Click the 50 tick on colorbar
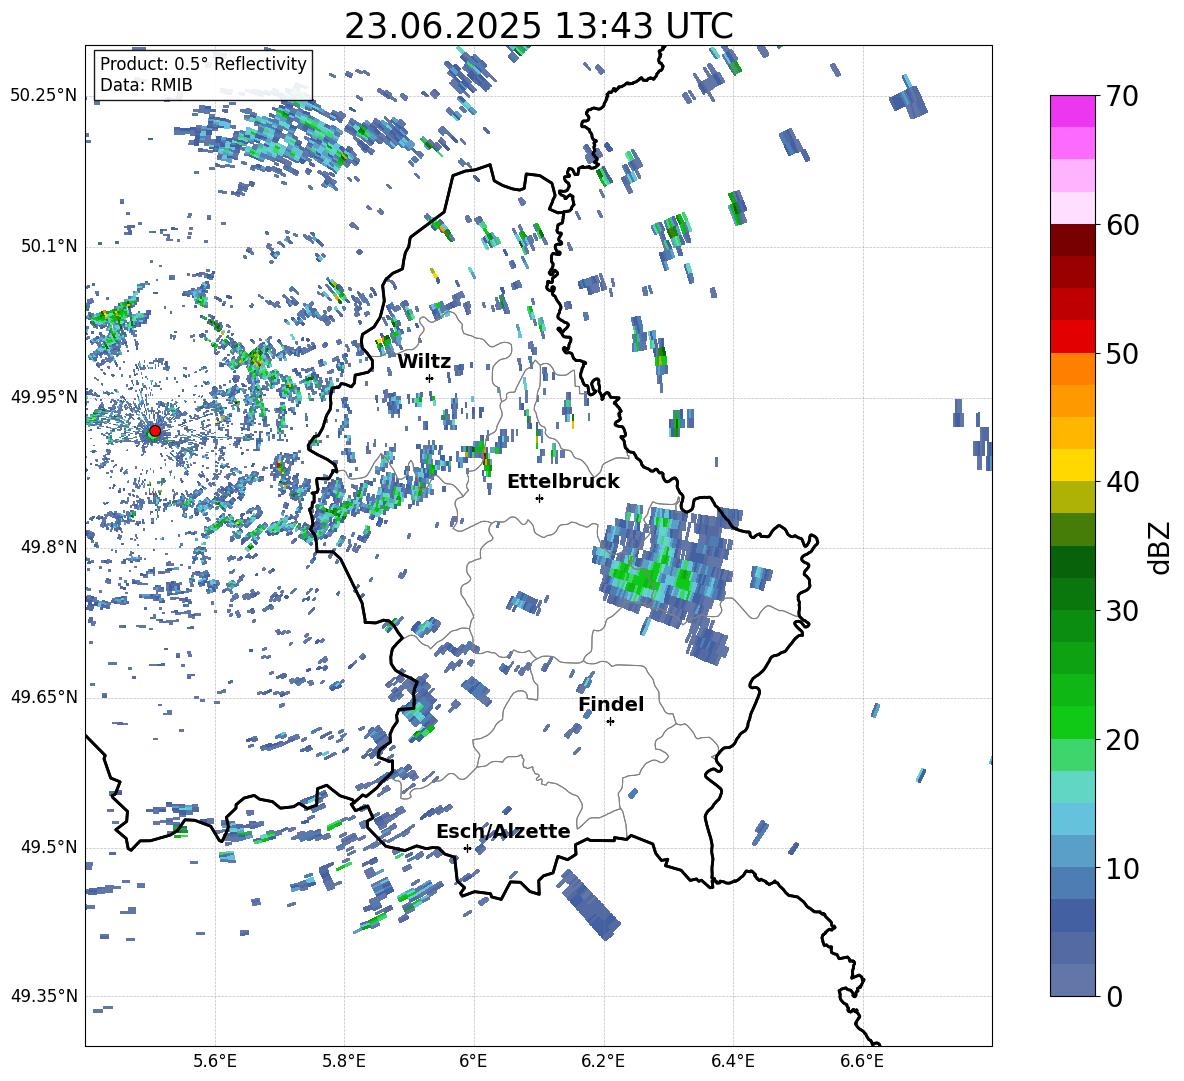The image size is (1184, 1081). (x=1122, y=354)
